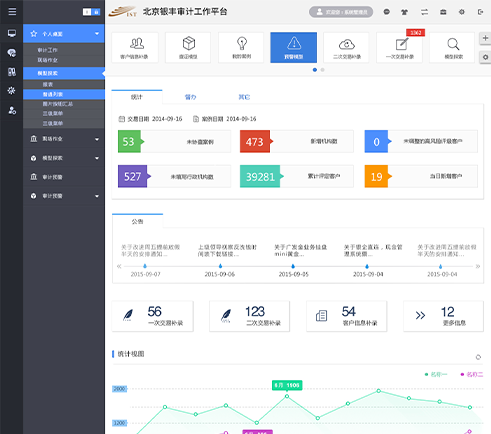Expand the 风险作业 bank-icon sidebar section
The height and width of the screenshot is (434, 491).
(x=64, y=139)
